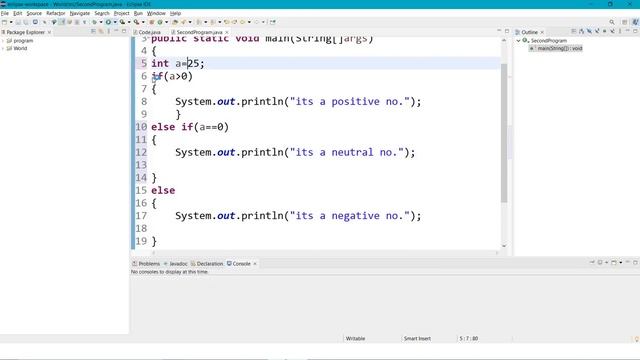The height and width of the screenshot is (360, 640).
Task: Open the Search menu
Action: (102, 13)
